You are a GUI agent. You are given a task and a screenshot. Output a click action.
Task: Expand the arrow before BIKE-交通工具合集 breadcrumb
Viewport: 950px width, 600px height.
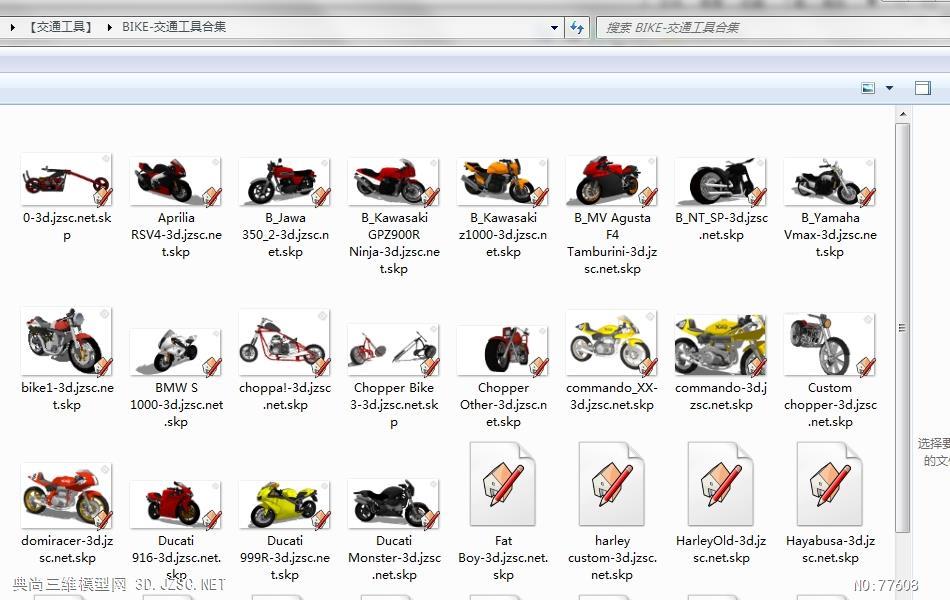[x=109, y=27]
